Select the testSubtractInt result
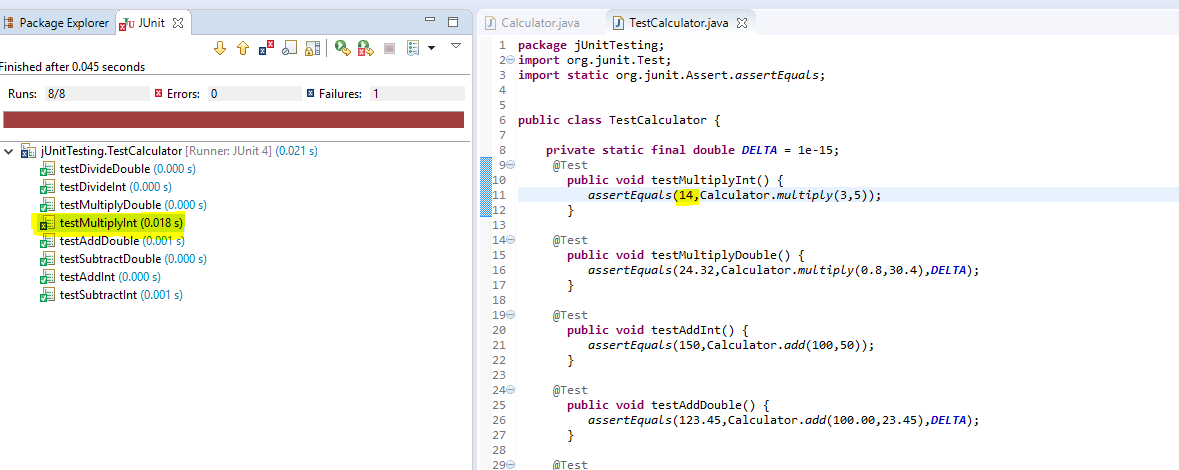The image size is (1179, 470). [111, 295]
